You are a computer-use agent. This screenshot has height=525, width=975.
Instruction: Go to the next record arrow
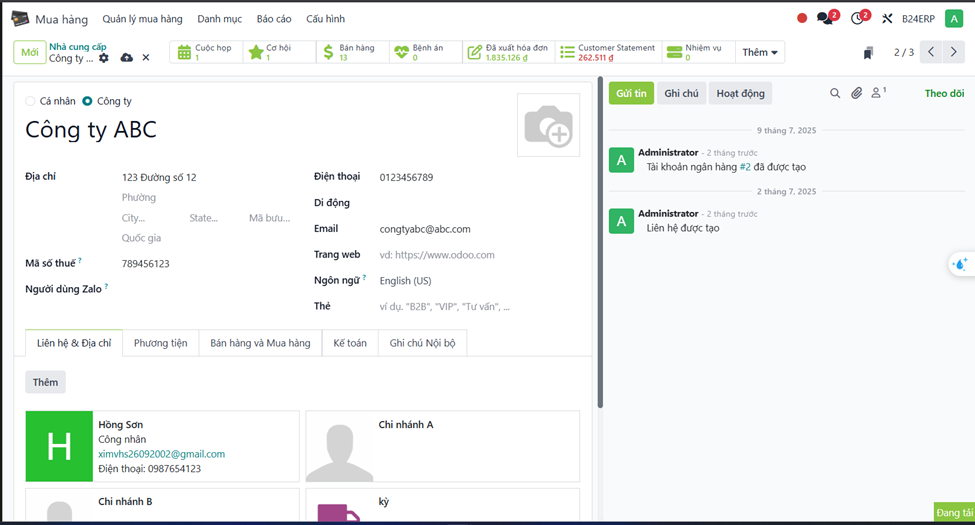[954, 52]
